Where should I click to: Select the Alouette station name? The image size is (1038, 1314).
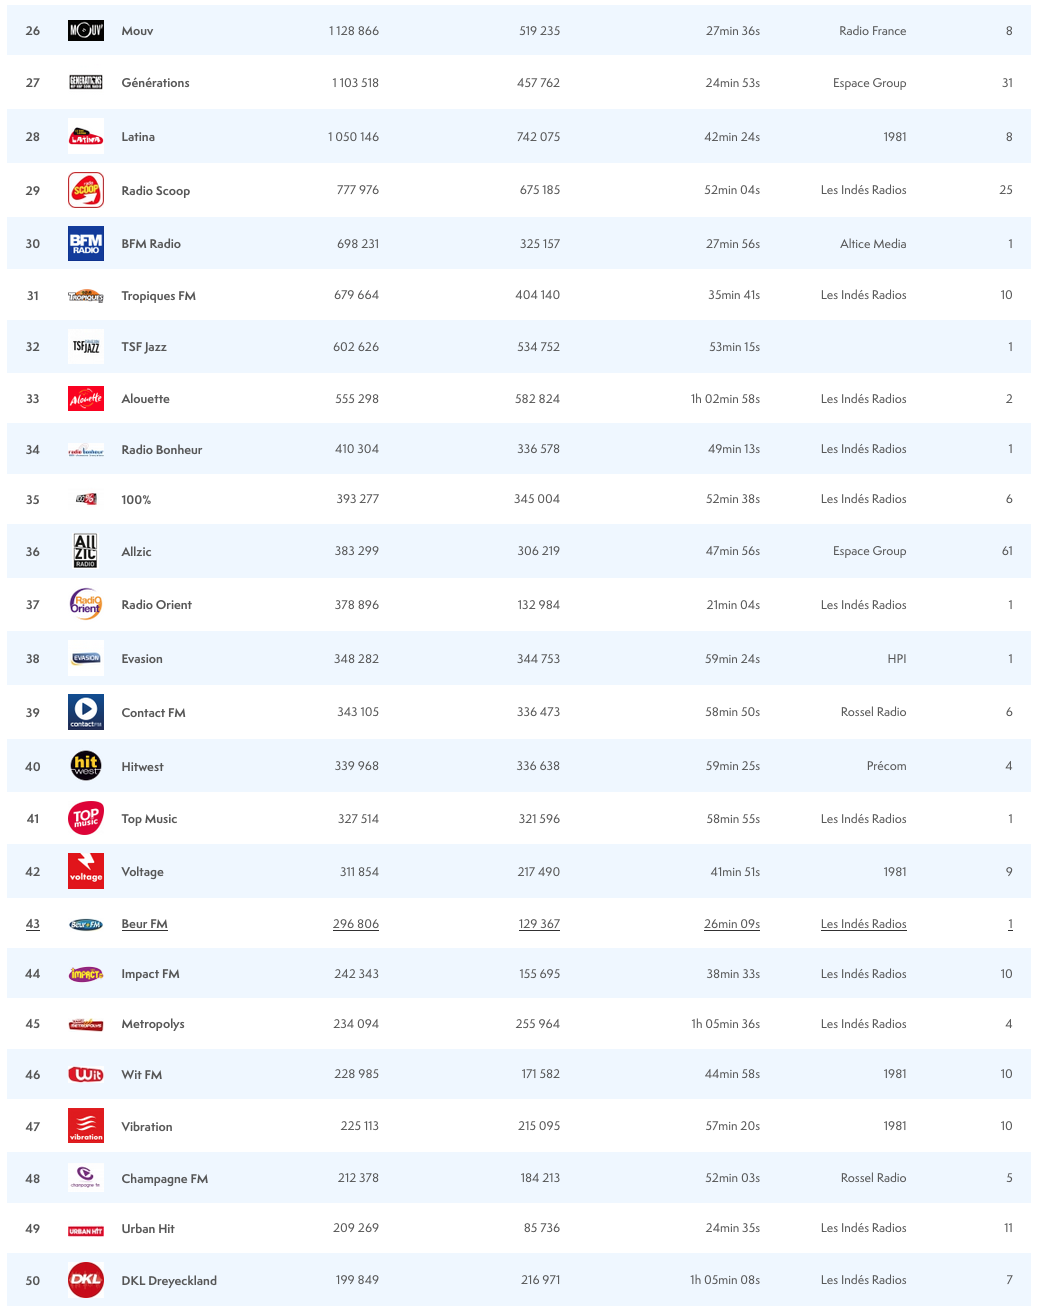coord(145,399)
